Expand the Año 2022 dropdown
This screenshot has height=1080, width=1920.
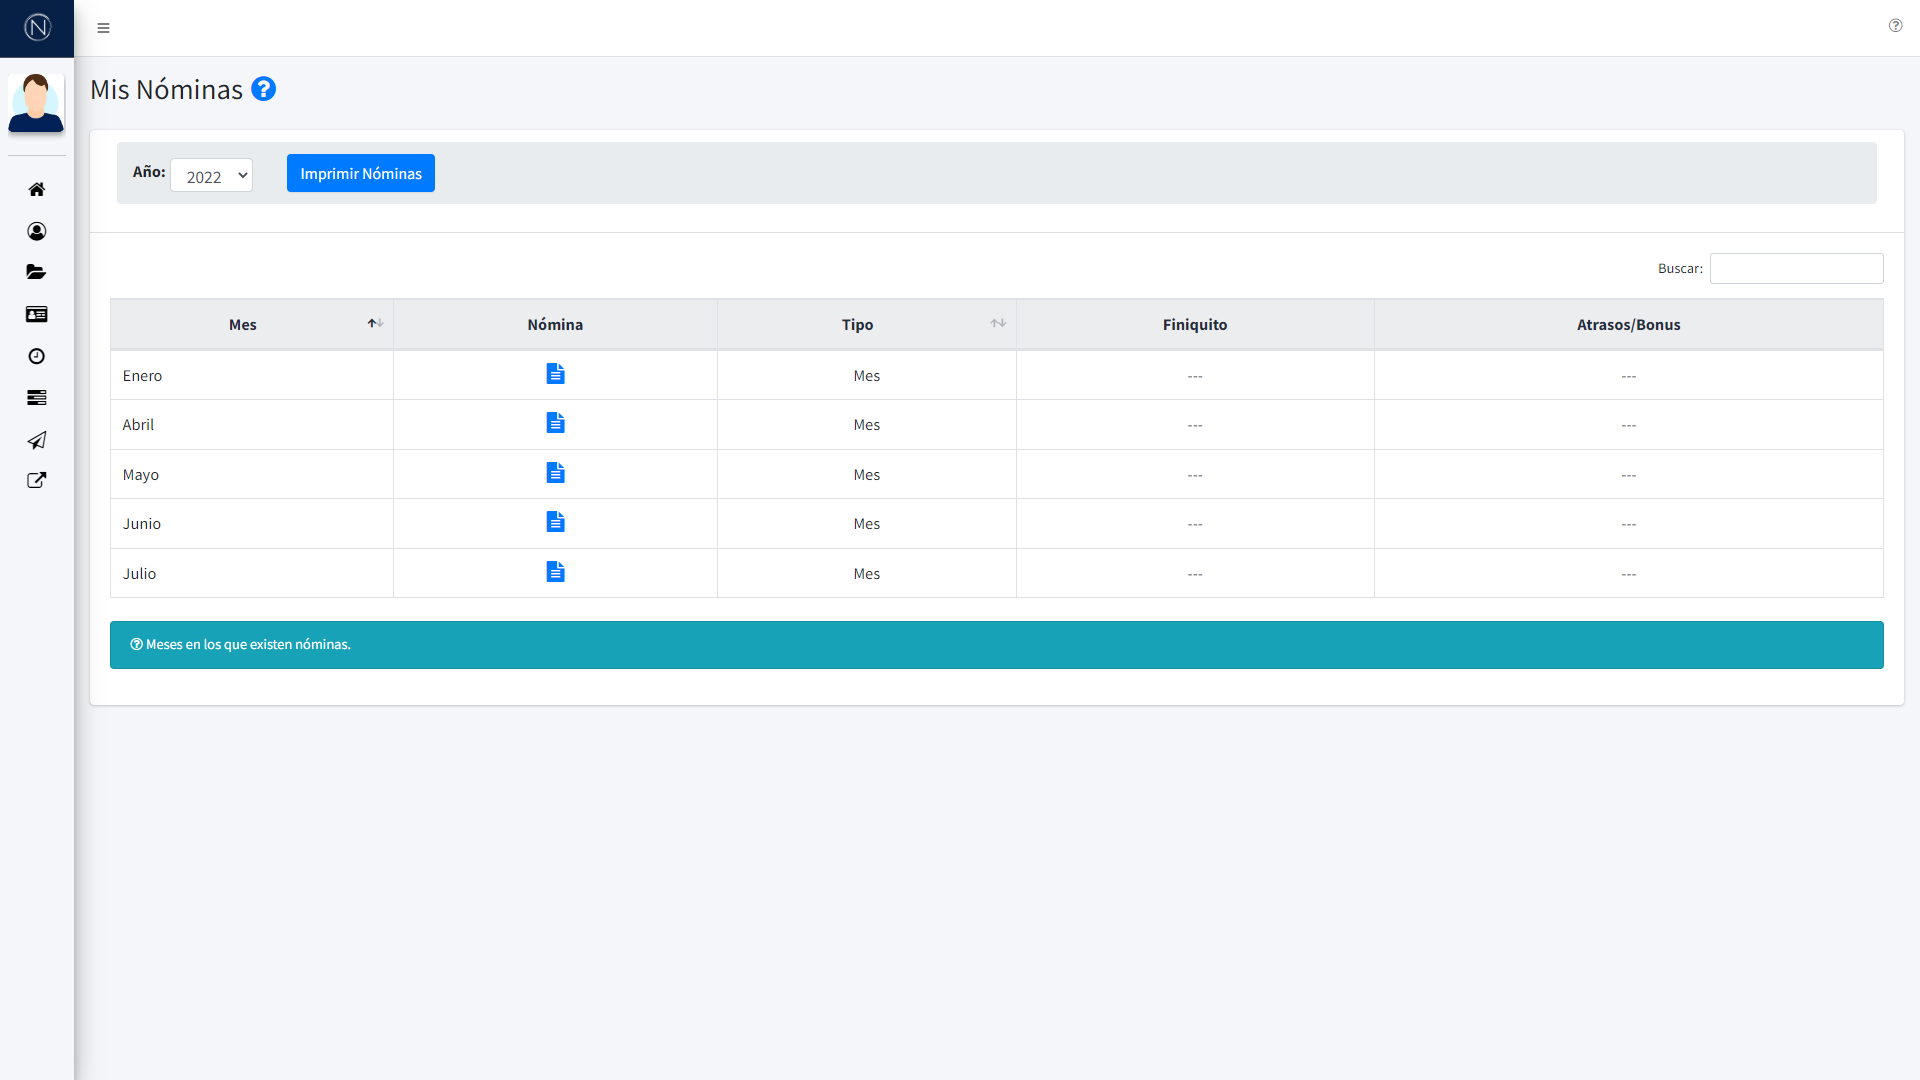pyautogui.click(x=211, y=176)
